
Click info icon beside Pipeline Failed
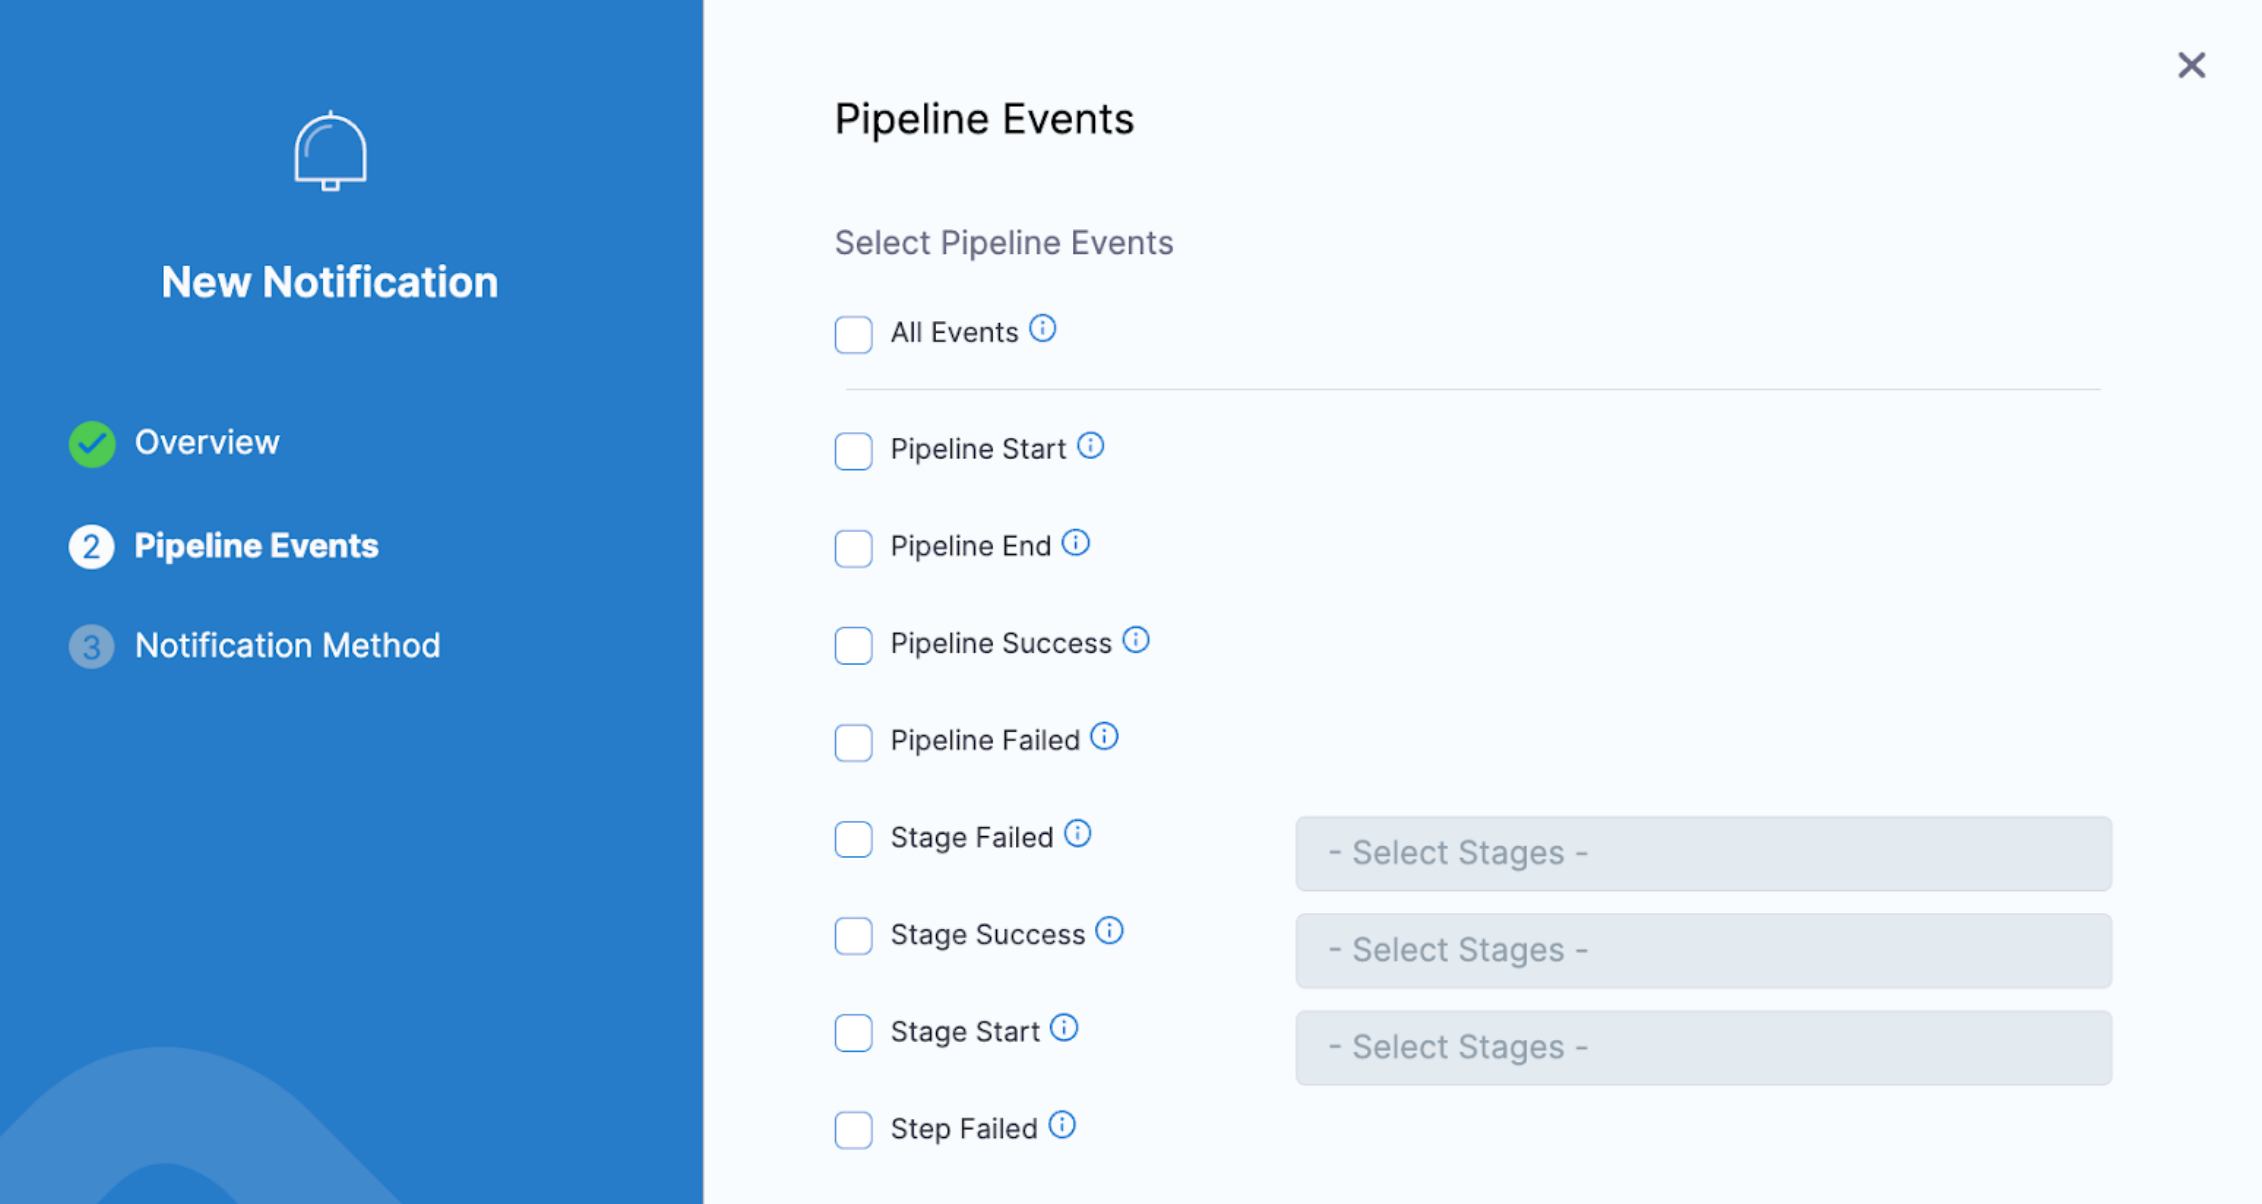click(1104, 737)
